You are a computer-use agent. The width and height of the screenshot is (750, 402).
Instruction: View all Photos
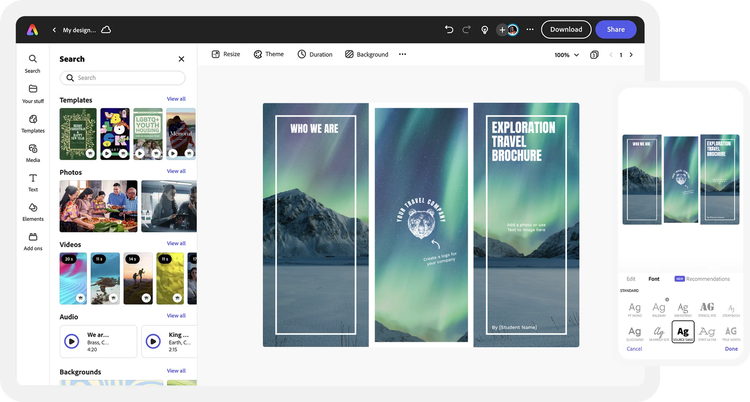pos(176,171)
